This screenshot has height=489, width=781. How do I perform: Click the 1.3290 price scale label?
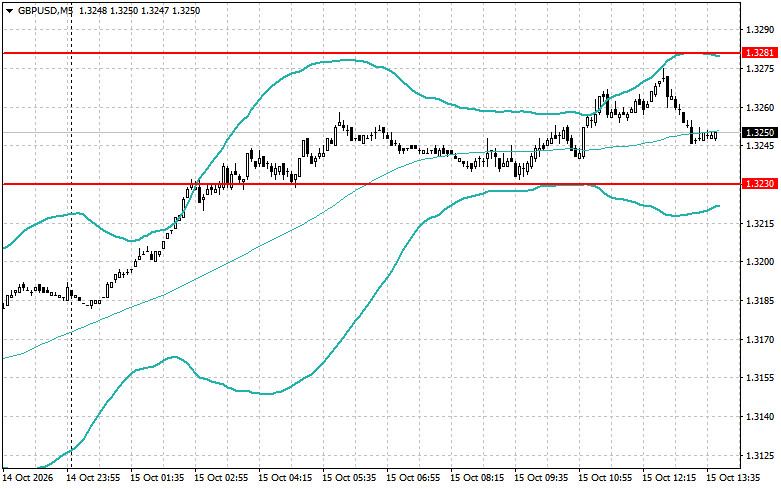[x=760, y=30]
